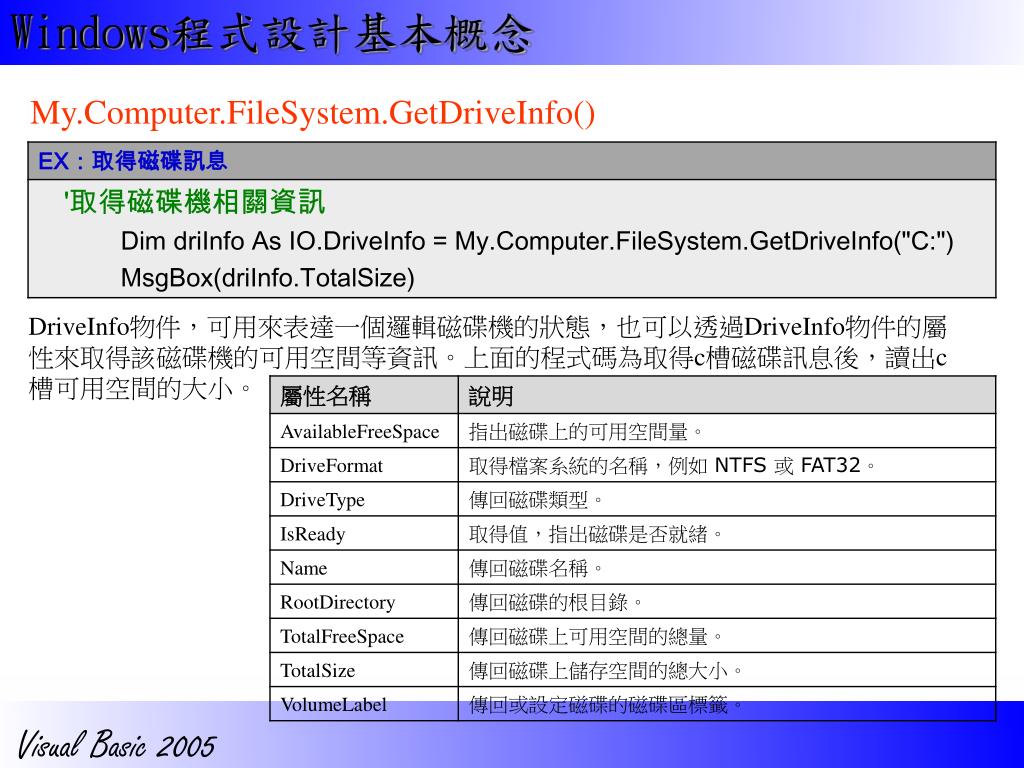Select the 'VolumeLabel' property cell
This screenshot has width=1024, height=768.
pos(364,704)
